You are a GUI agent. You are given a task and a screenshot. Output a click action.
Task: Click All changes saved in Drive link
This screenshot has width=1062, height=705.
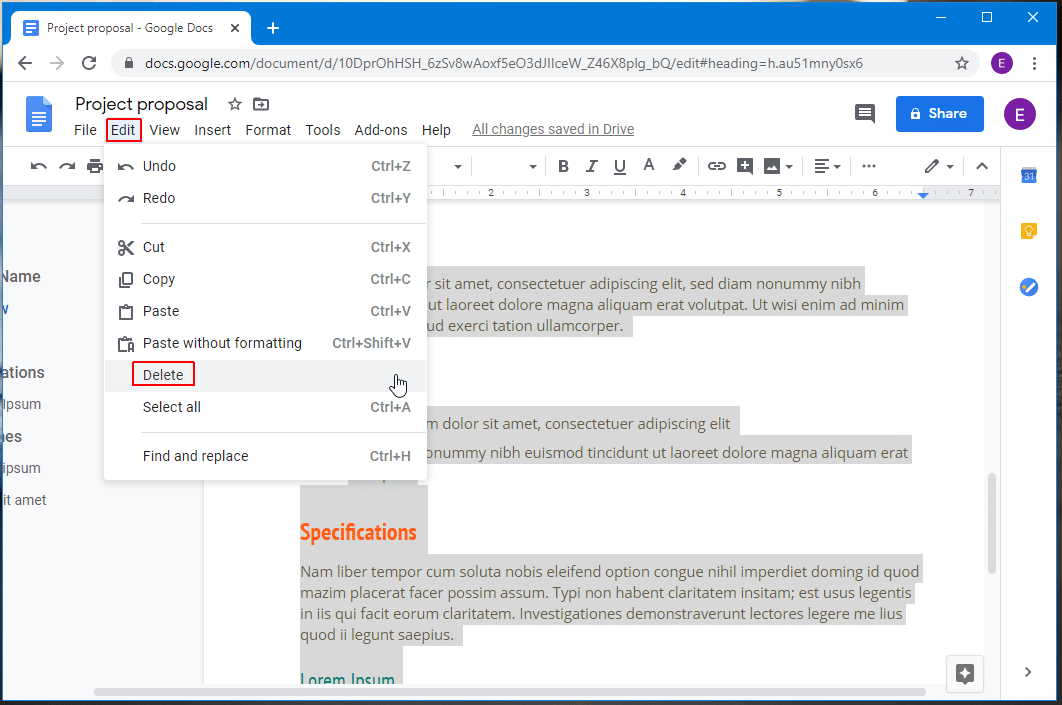pyautogui.click(x=553, y=129)
